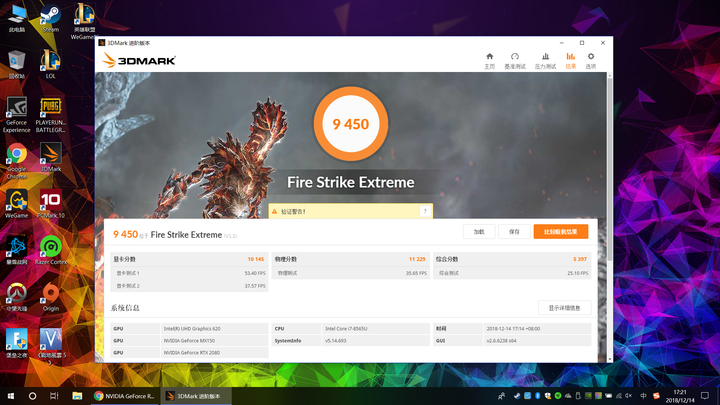Click the Windows Defender tray icon
720x405 pixels.
tap(547, 396)
